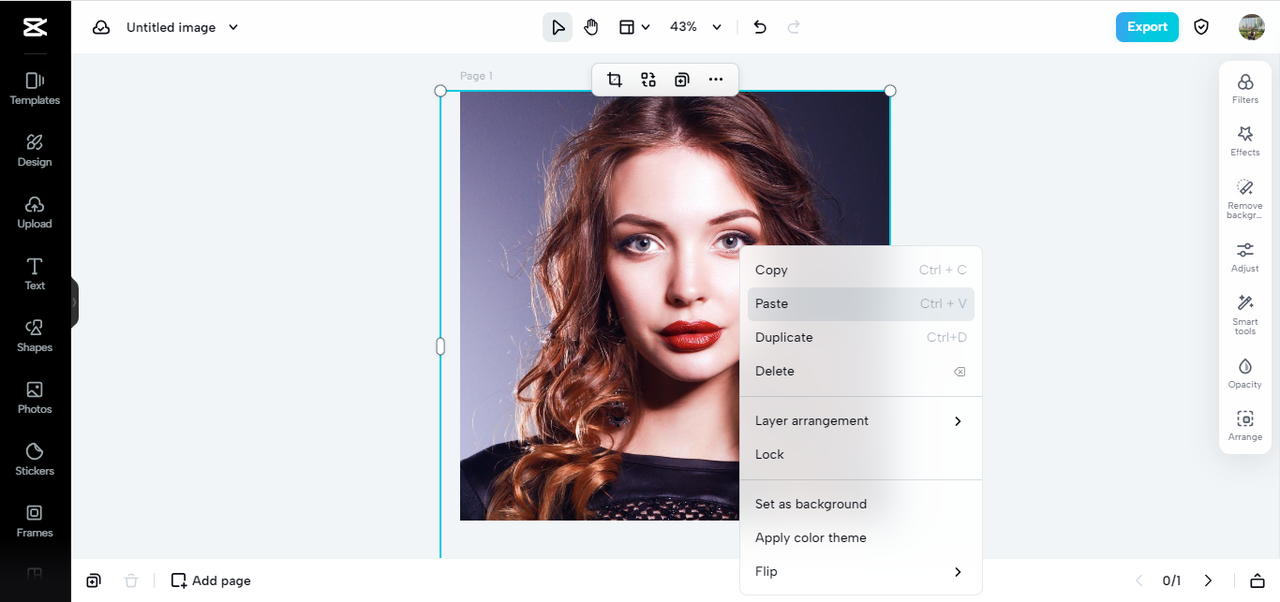This screenshot has width=1280, height=602.
Task: Choose Lock in the context menu
Action: (x=860, y=454)
